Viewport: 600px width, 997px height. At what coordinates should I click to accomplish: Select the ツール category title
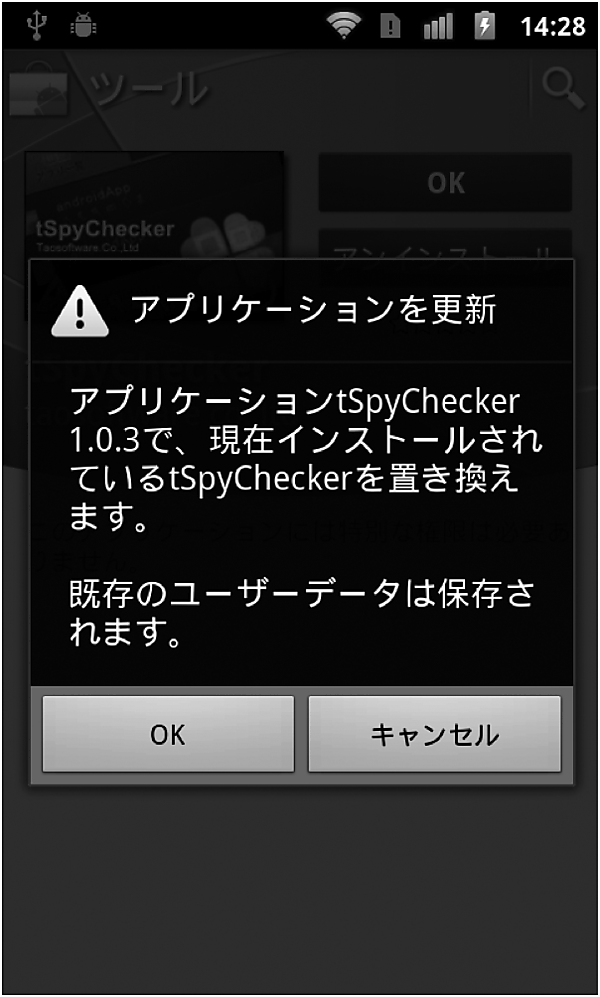point(150,90)
